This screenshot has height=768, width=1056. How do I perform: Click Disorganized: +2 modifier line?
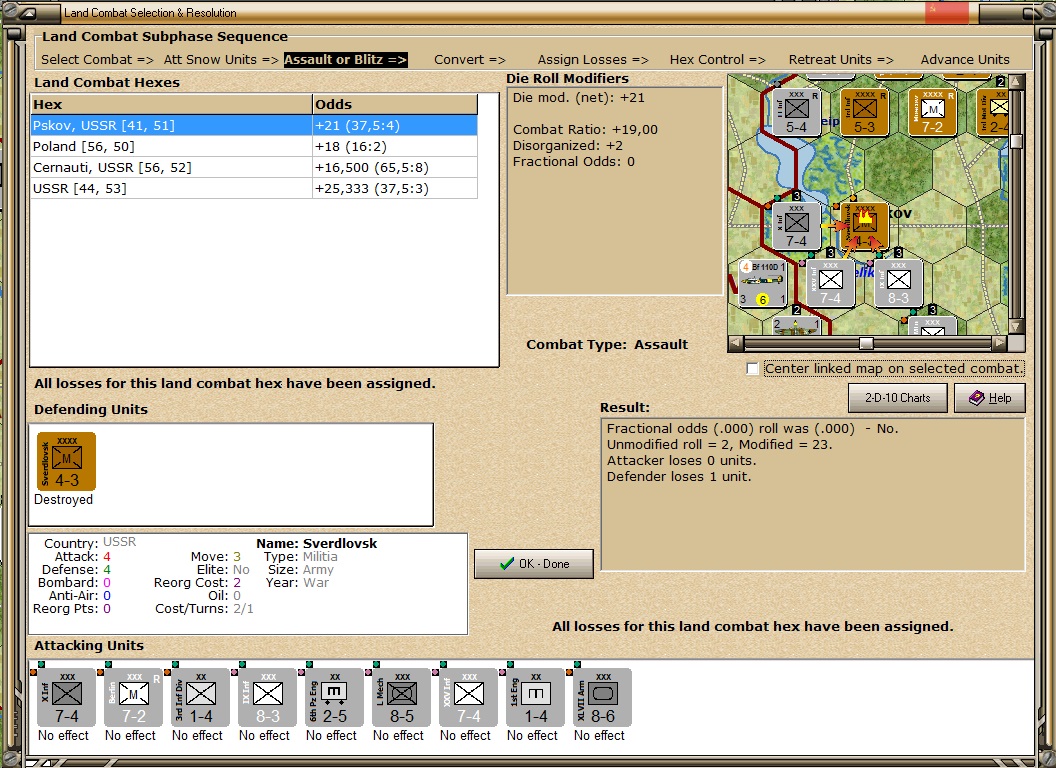tap(568, 146)
